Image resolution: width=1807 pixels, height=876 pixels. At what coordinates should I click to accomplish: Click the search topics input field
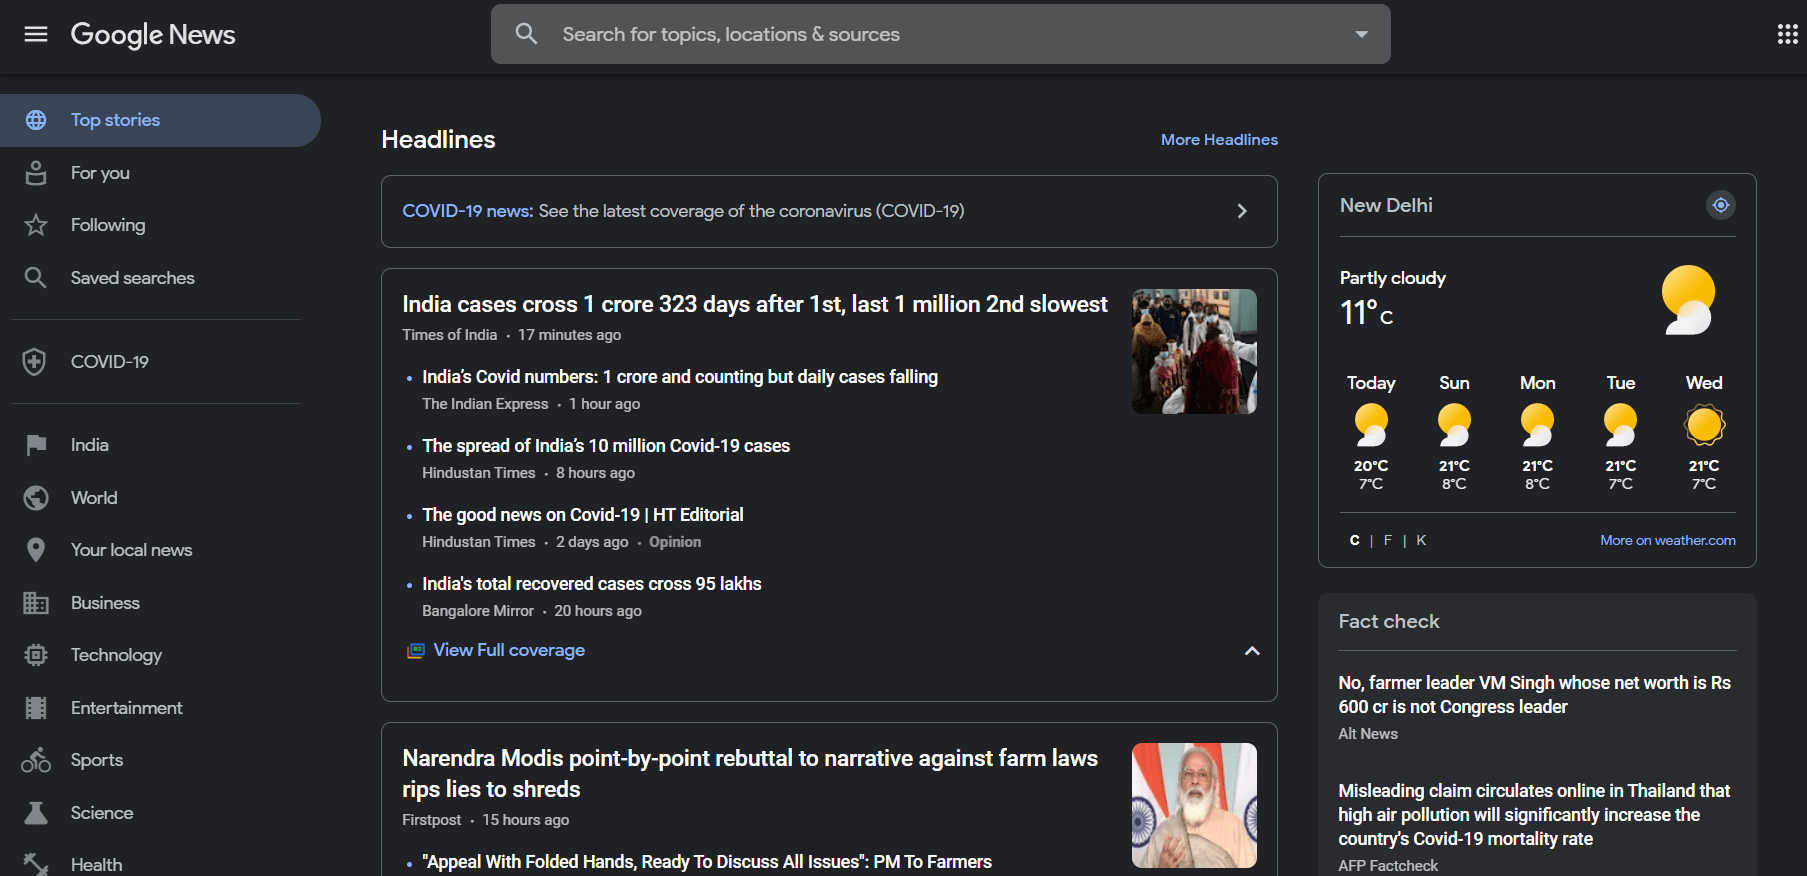[940, 34]
